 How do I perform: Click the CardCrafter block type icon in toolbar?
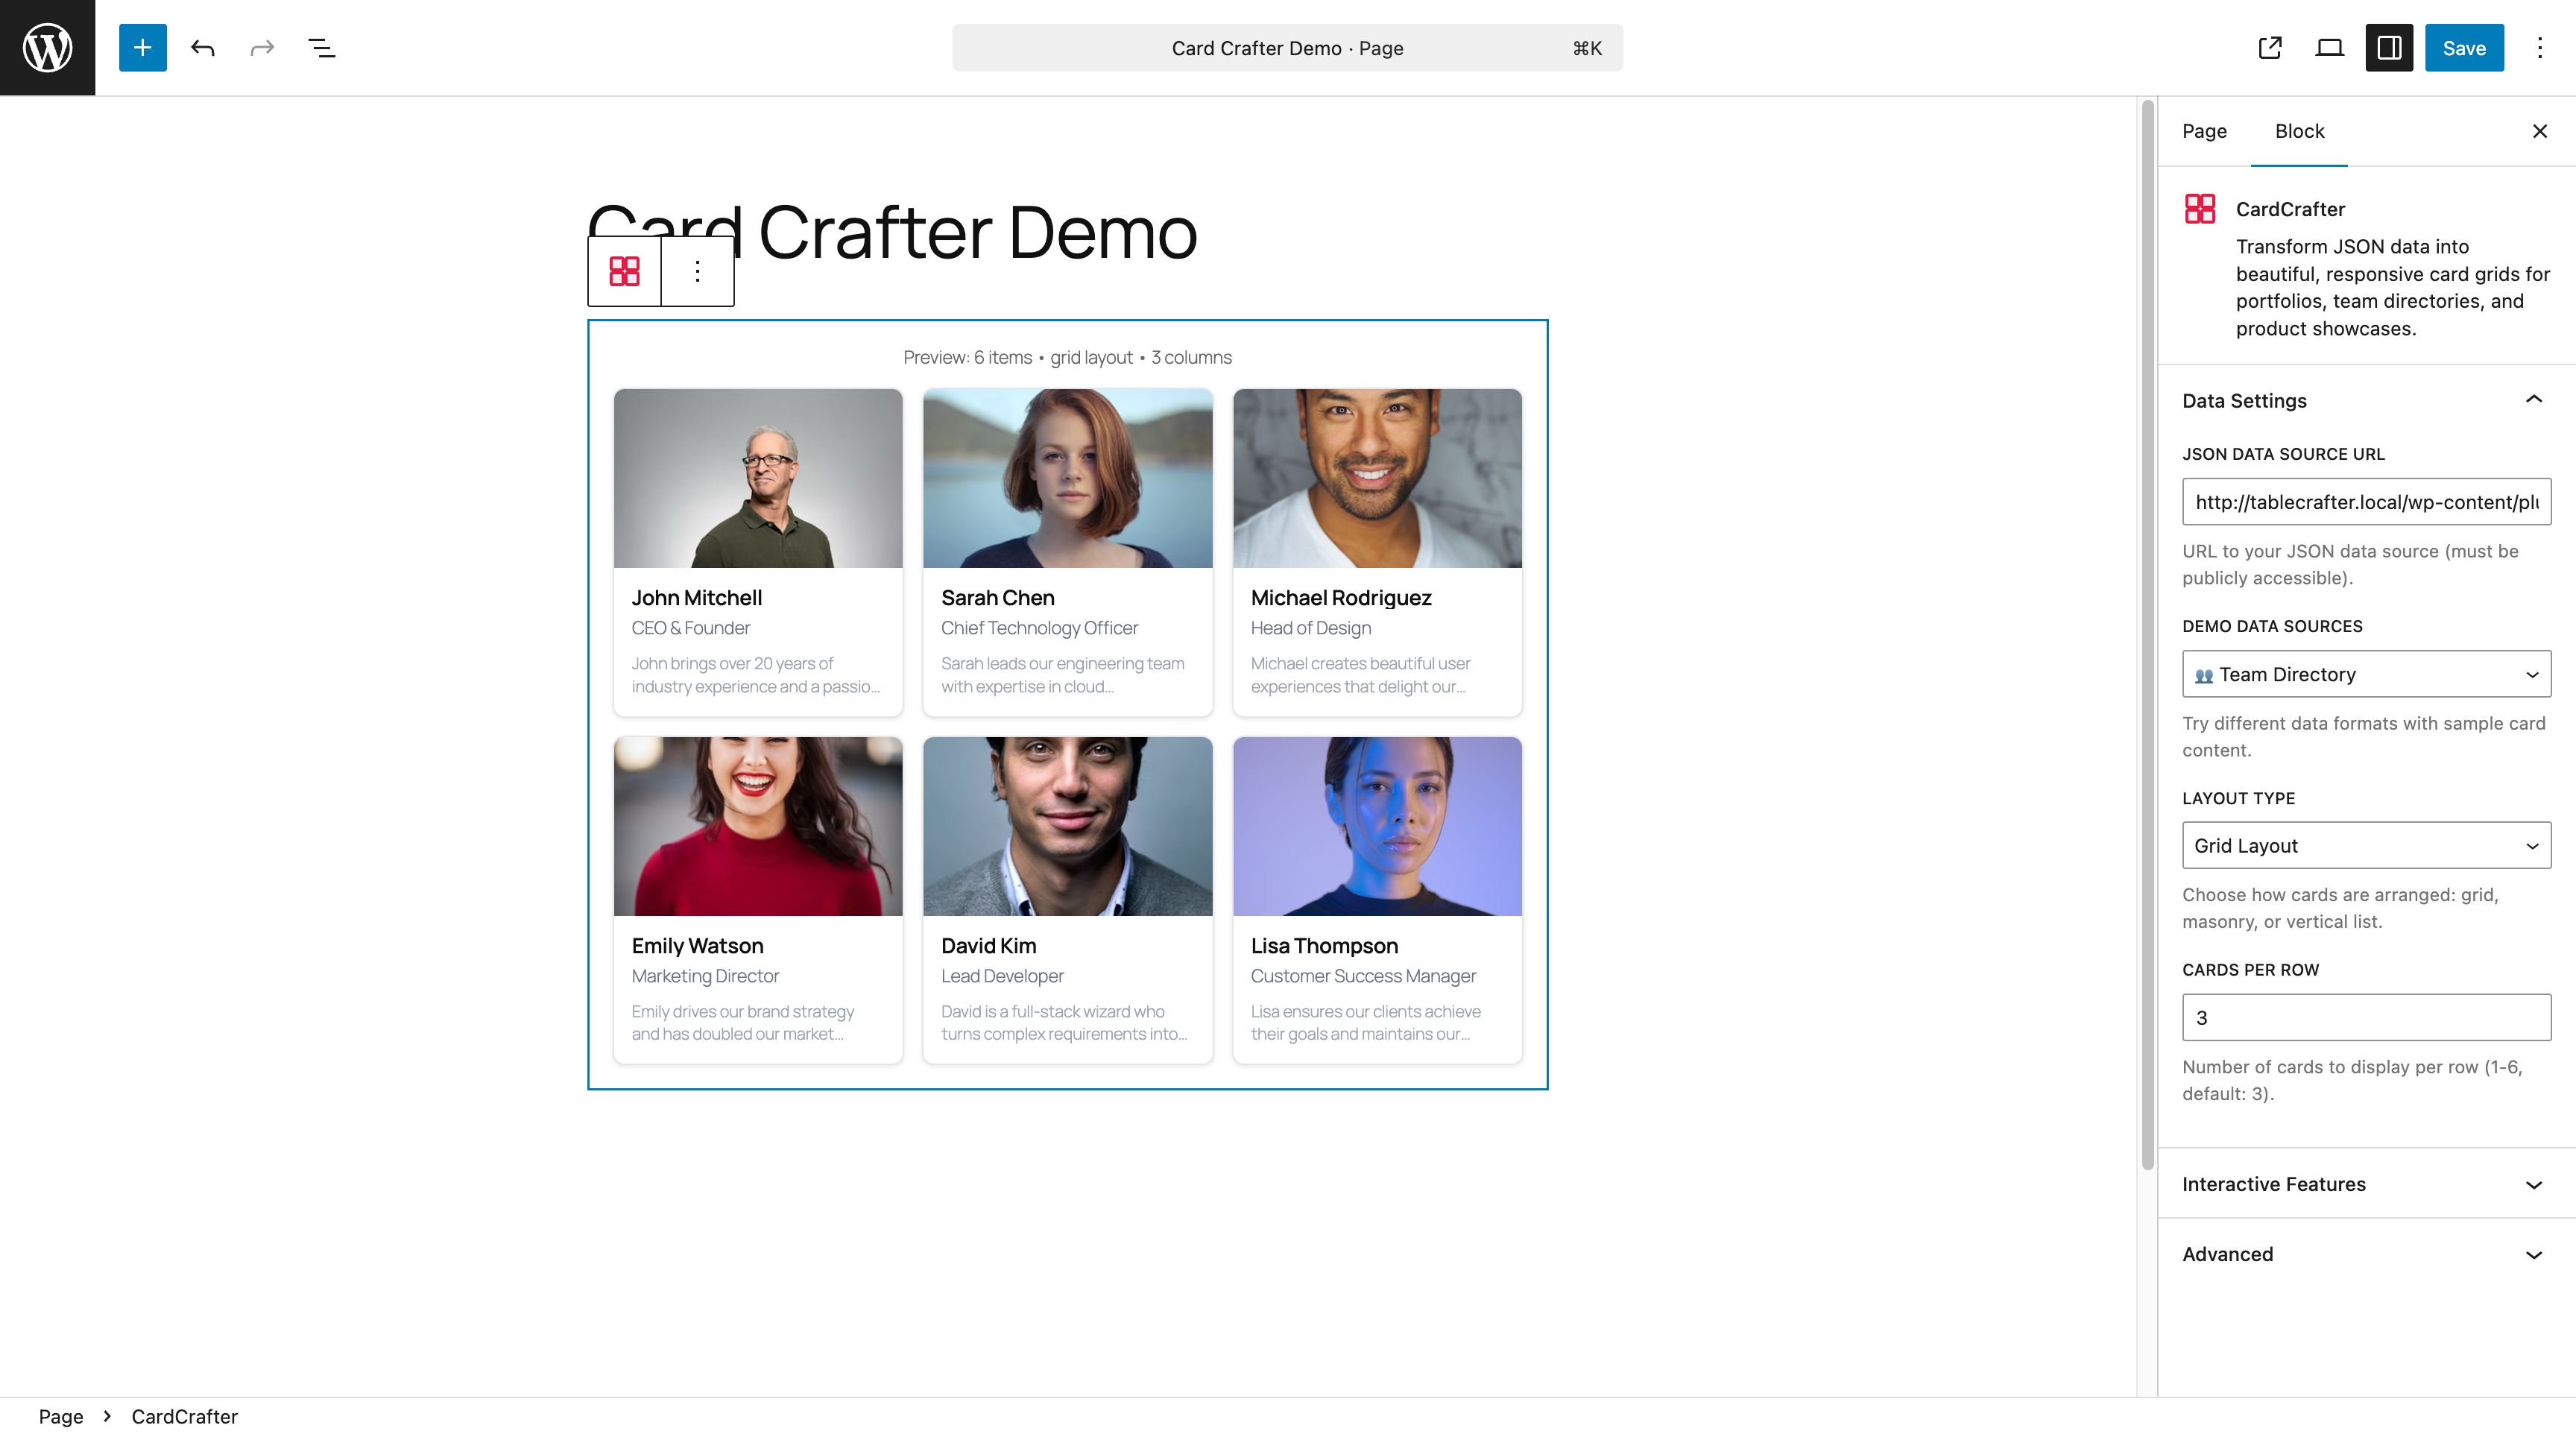[x=624, y=271]
